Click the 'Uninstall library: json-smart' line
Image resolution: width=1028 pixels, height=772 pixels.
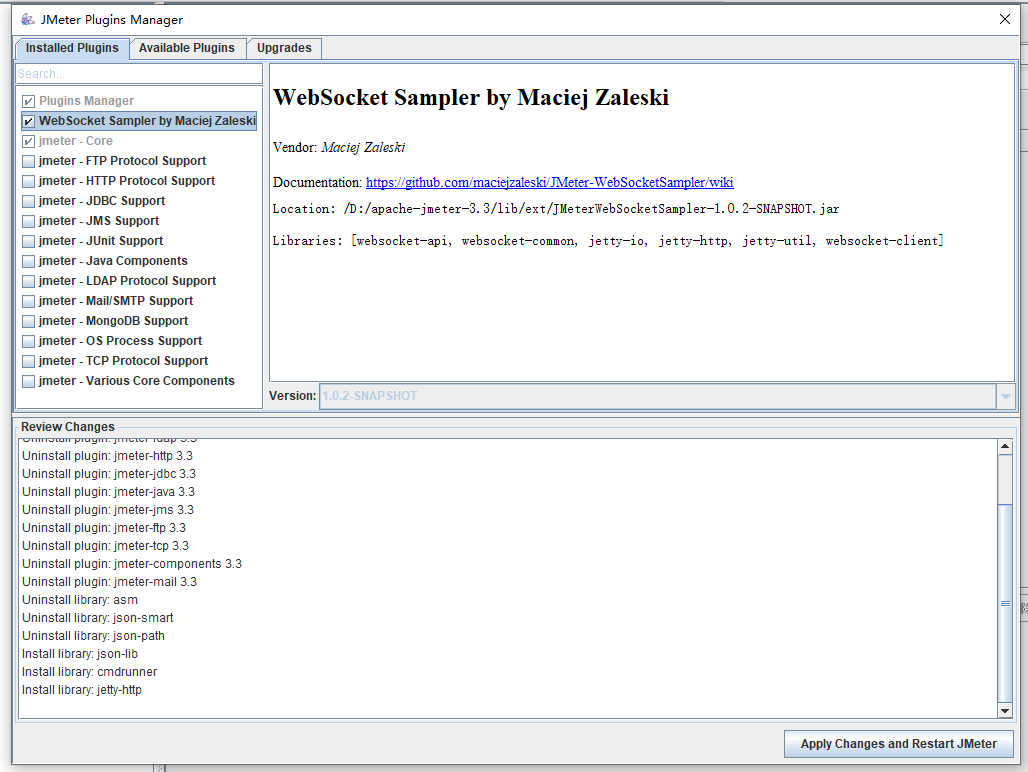point(98,618)
